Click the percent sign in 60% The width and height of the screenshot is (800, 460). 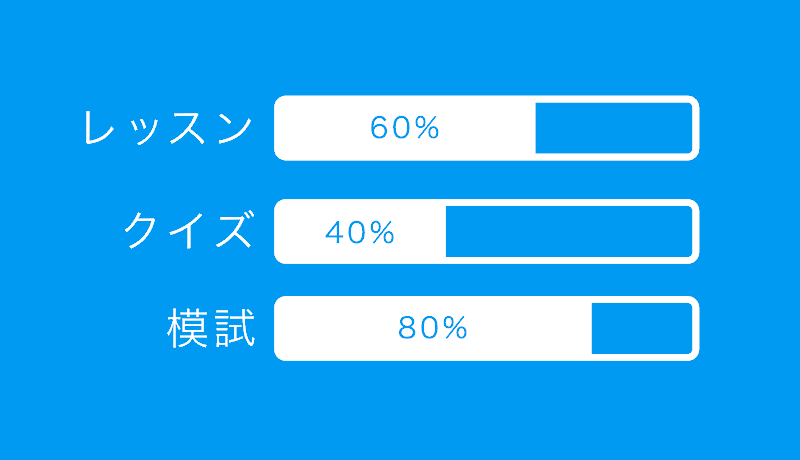click(x=427, y=127)
